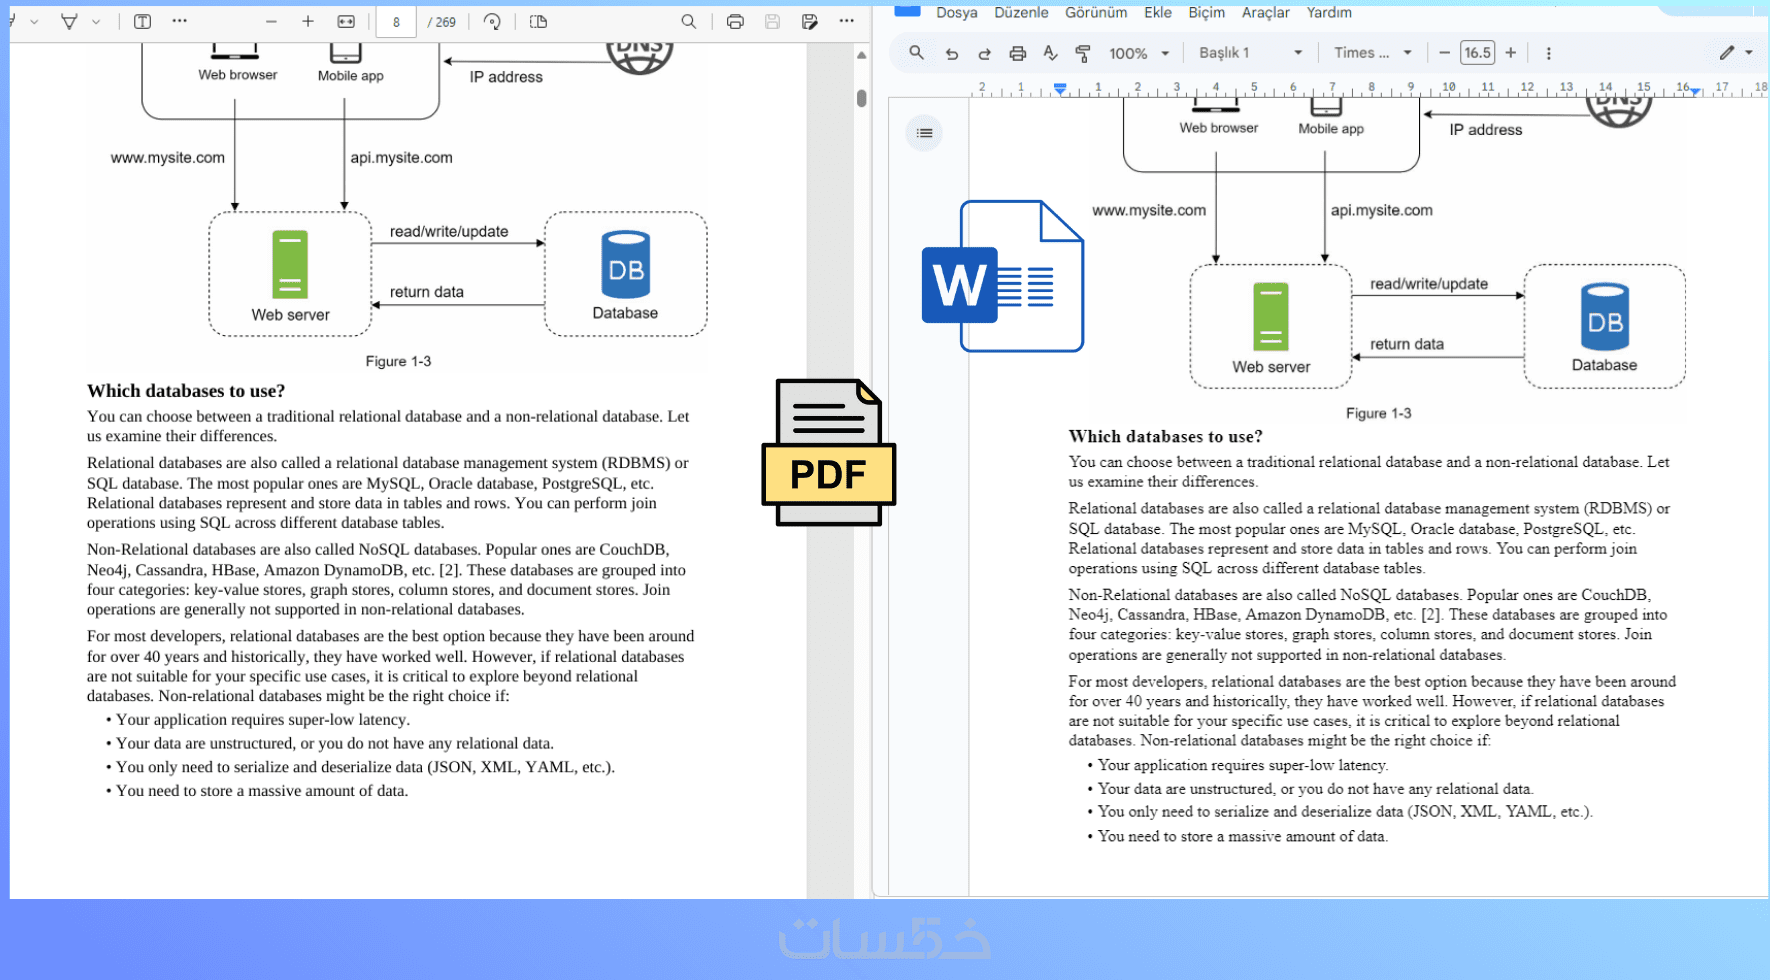Screen dimensions: 1770x980
Task: Open the 100% zoom dropdown in Docs
Action: tap(1139, 53)
